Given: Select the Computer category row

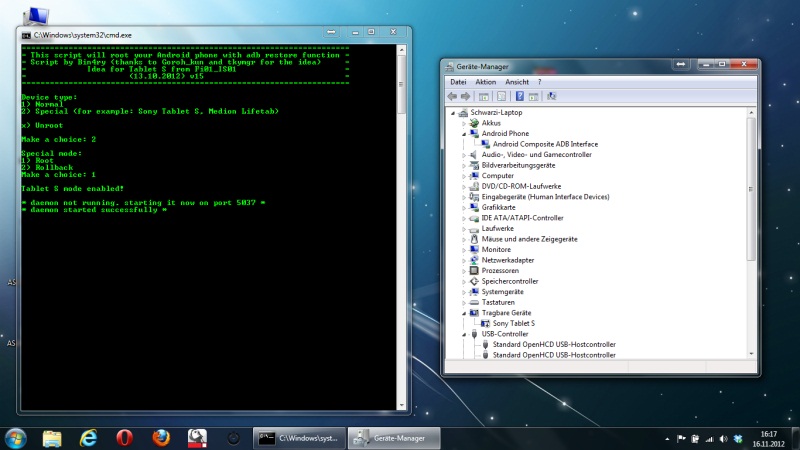Looking at the screenshot, I should [497, 176].
